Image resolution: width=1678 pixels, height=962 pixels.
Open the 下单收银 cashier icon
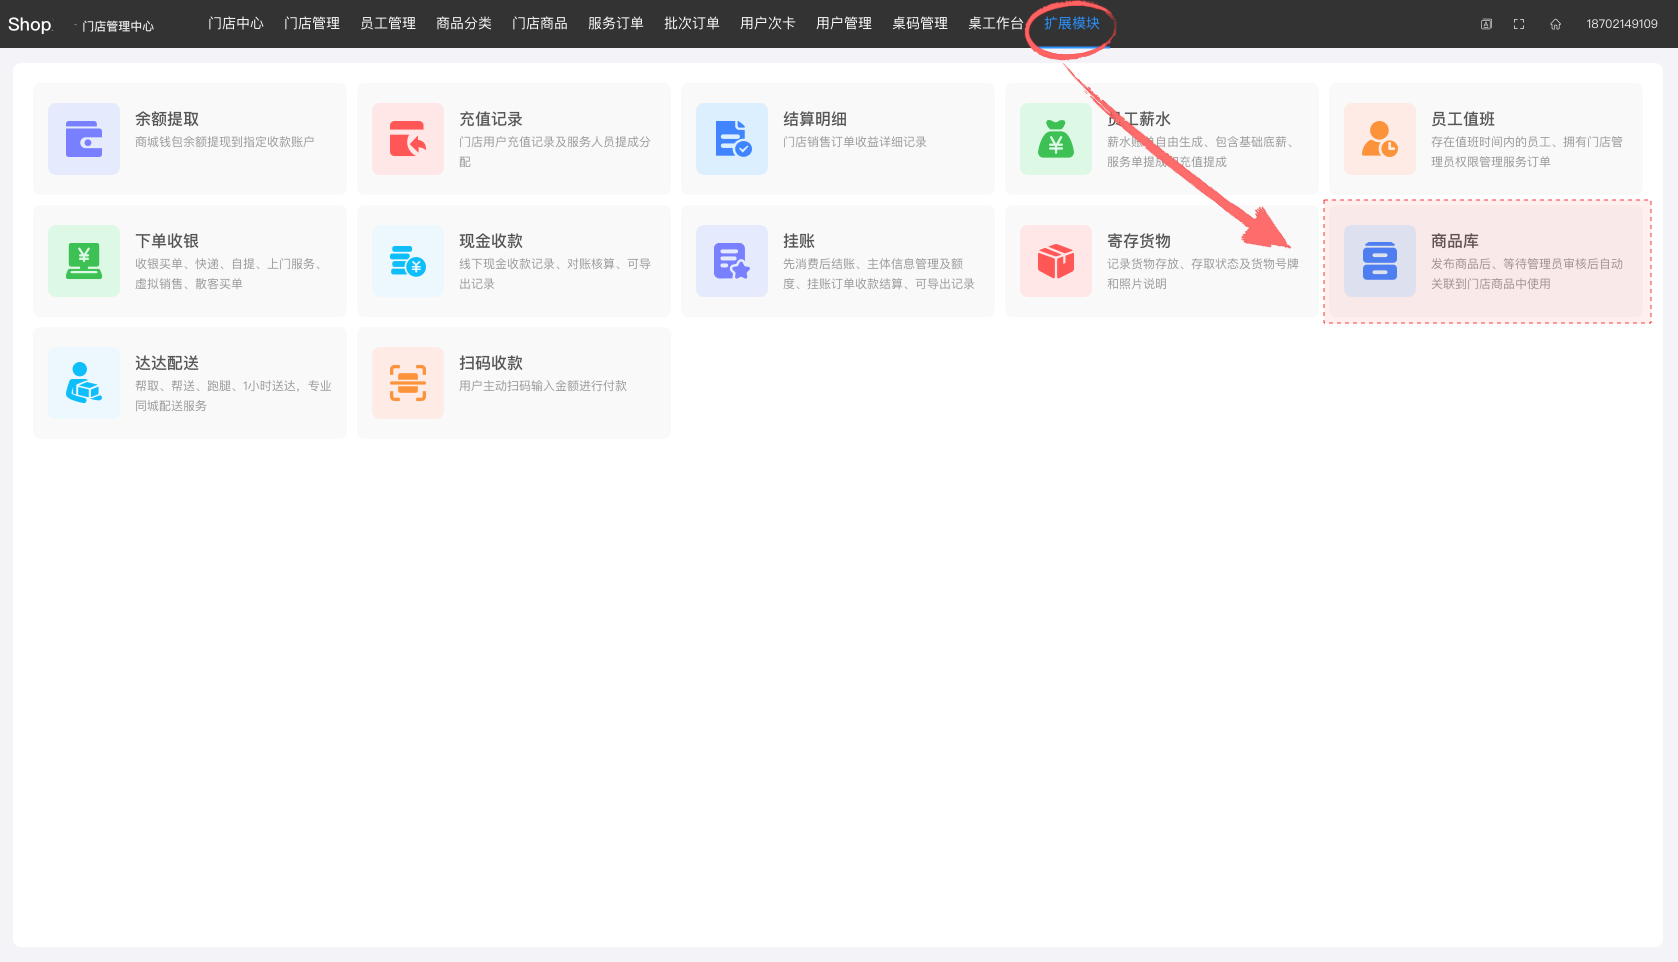(84, 261)
